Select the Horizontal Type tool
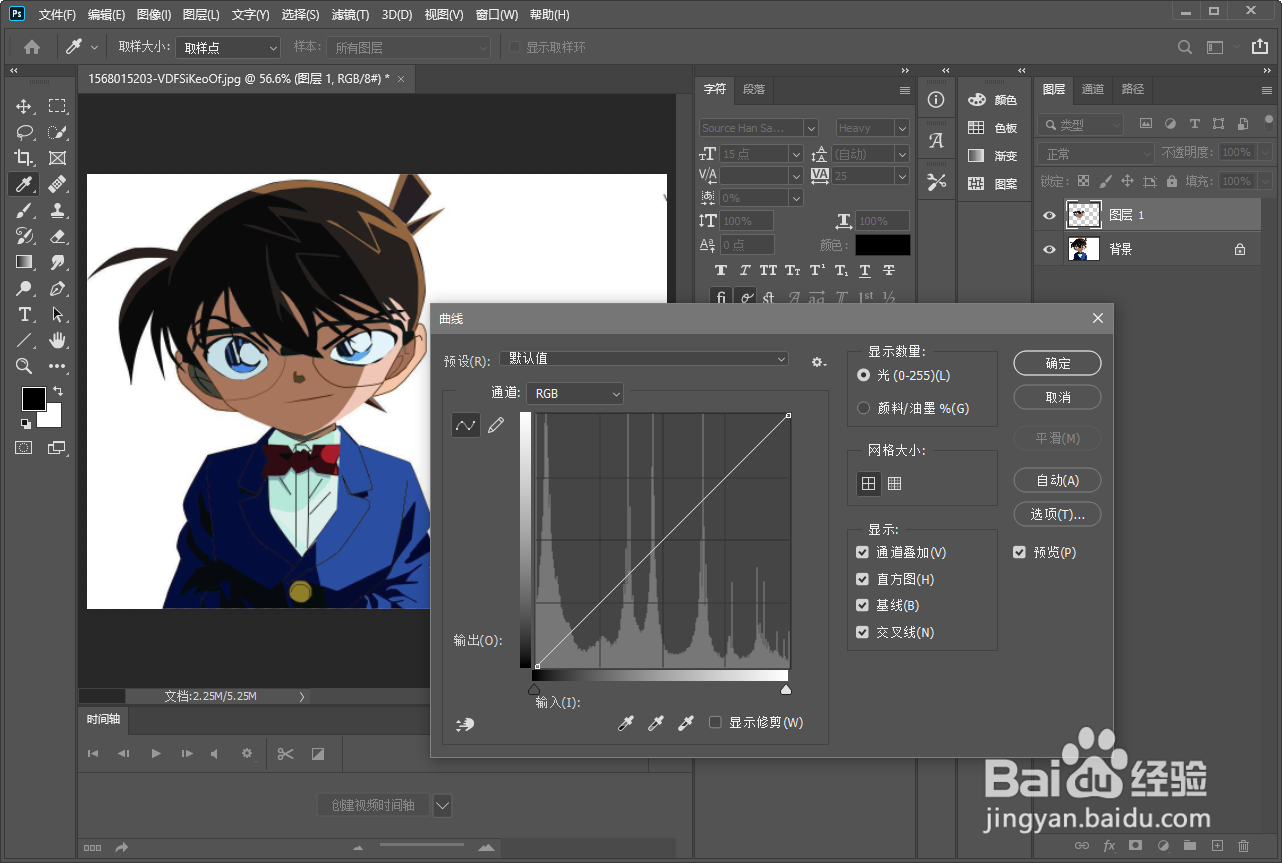Image resolution: width=1282 pixels, height=863 pixels. click(24, 314)
